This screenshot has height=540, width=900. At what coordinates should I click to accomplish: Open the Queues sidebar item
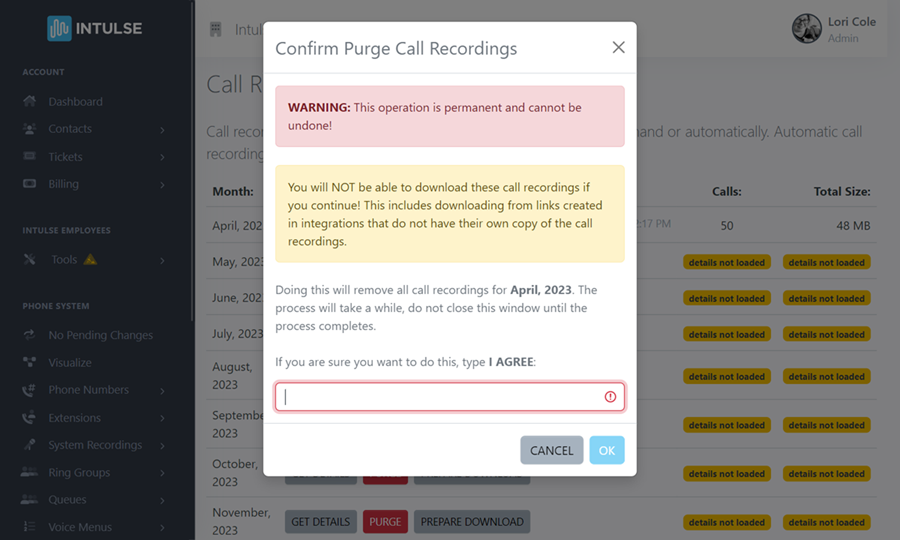pos(67,500)
